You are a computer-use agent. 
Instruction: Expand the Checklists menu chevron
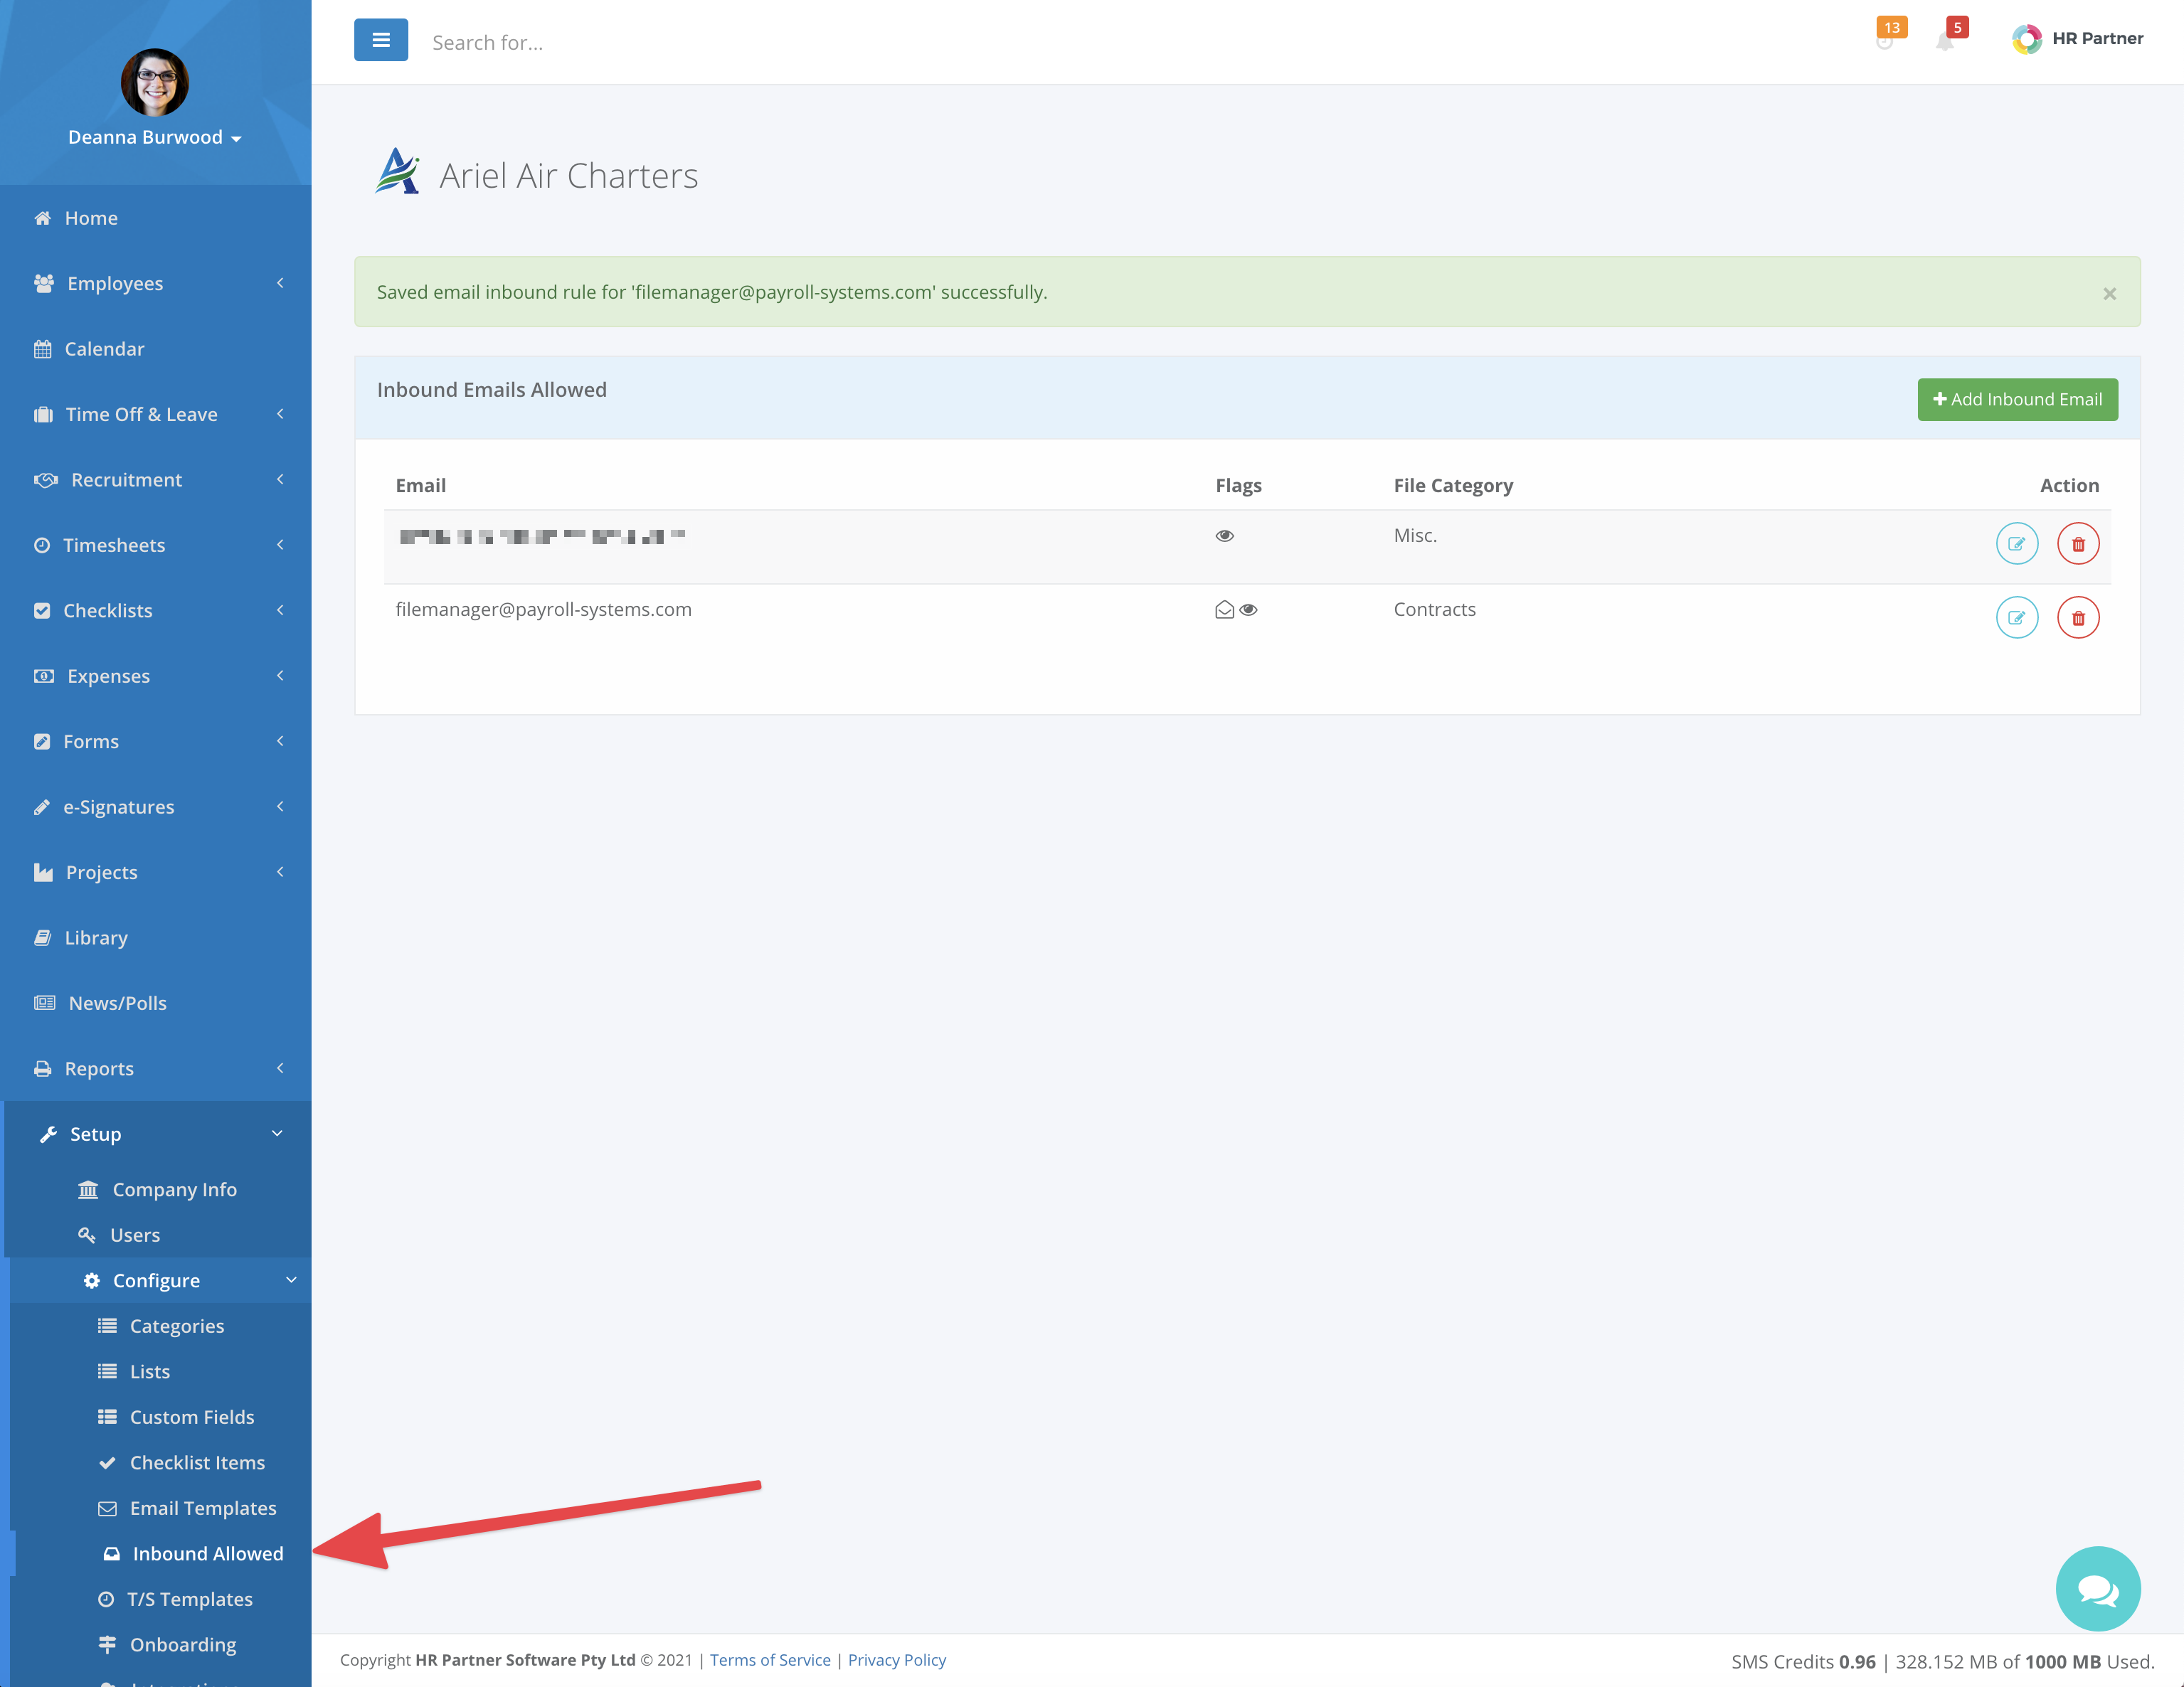(x=280, y=610)
